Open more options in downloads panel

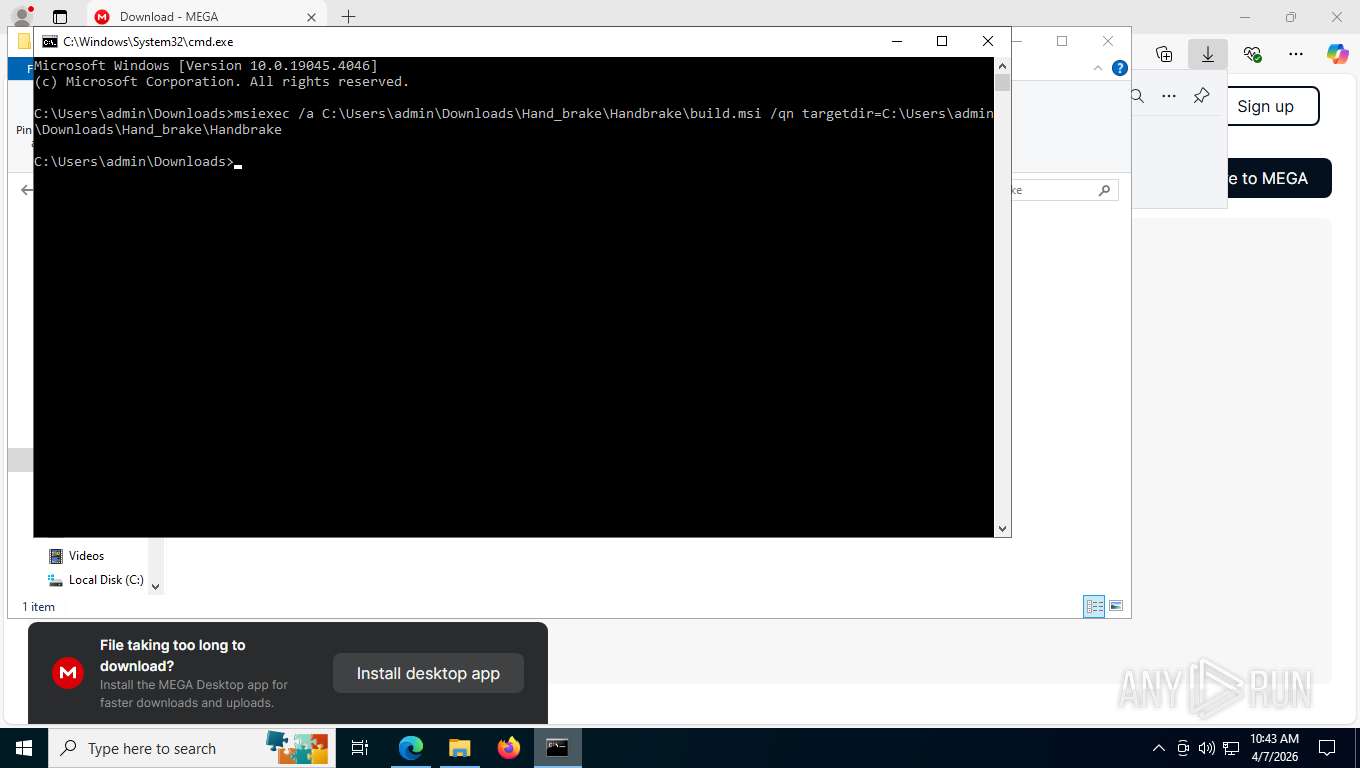[x=1169, y=96]
